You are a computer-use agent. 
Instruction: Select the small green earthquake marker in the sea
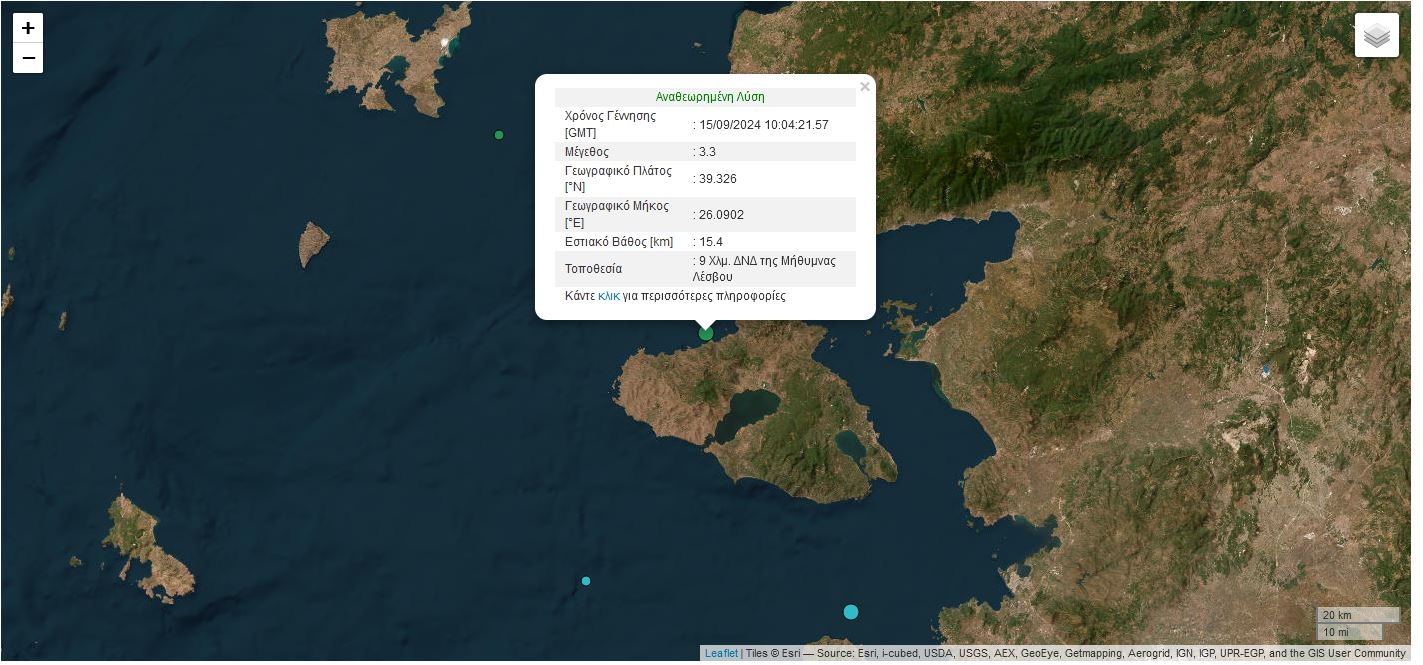[499, 135]
